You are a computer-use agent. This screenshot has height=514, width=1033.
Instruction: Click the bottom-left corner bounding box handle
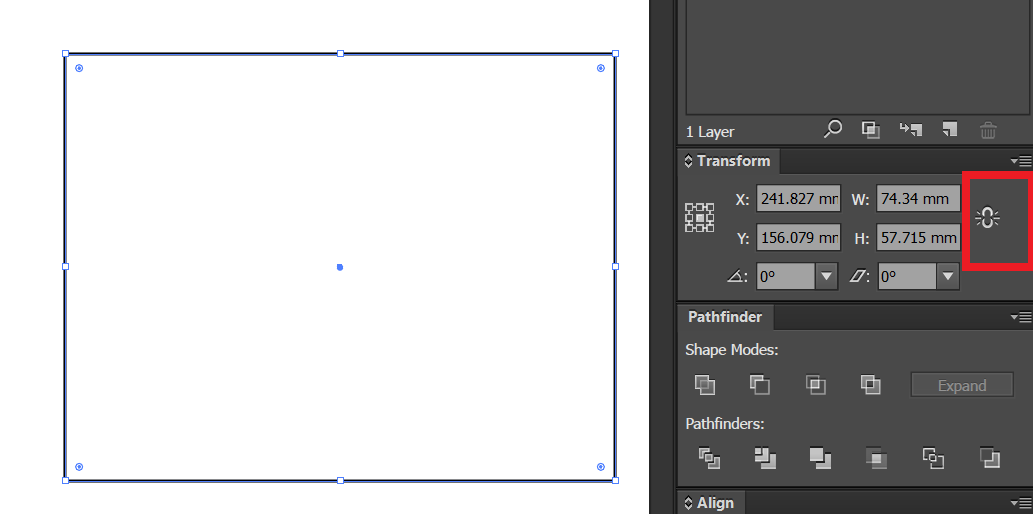65,480
